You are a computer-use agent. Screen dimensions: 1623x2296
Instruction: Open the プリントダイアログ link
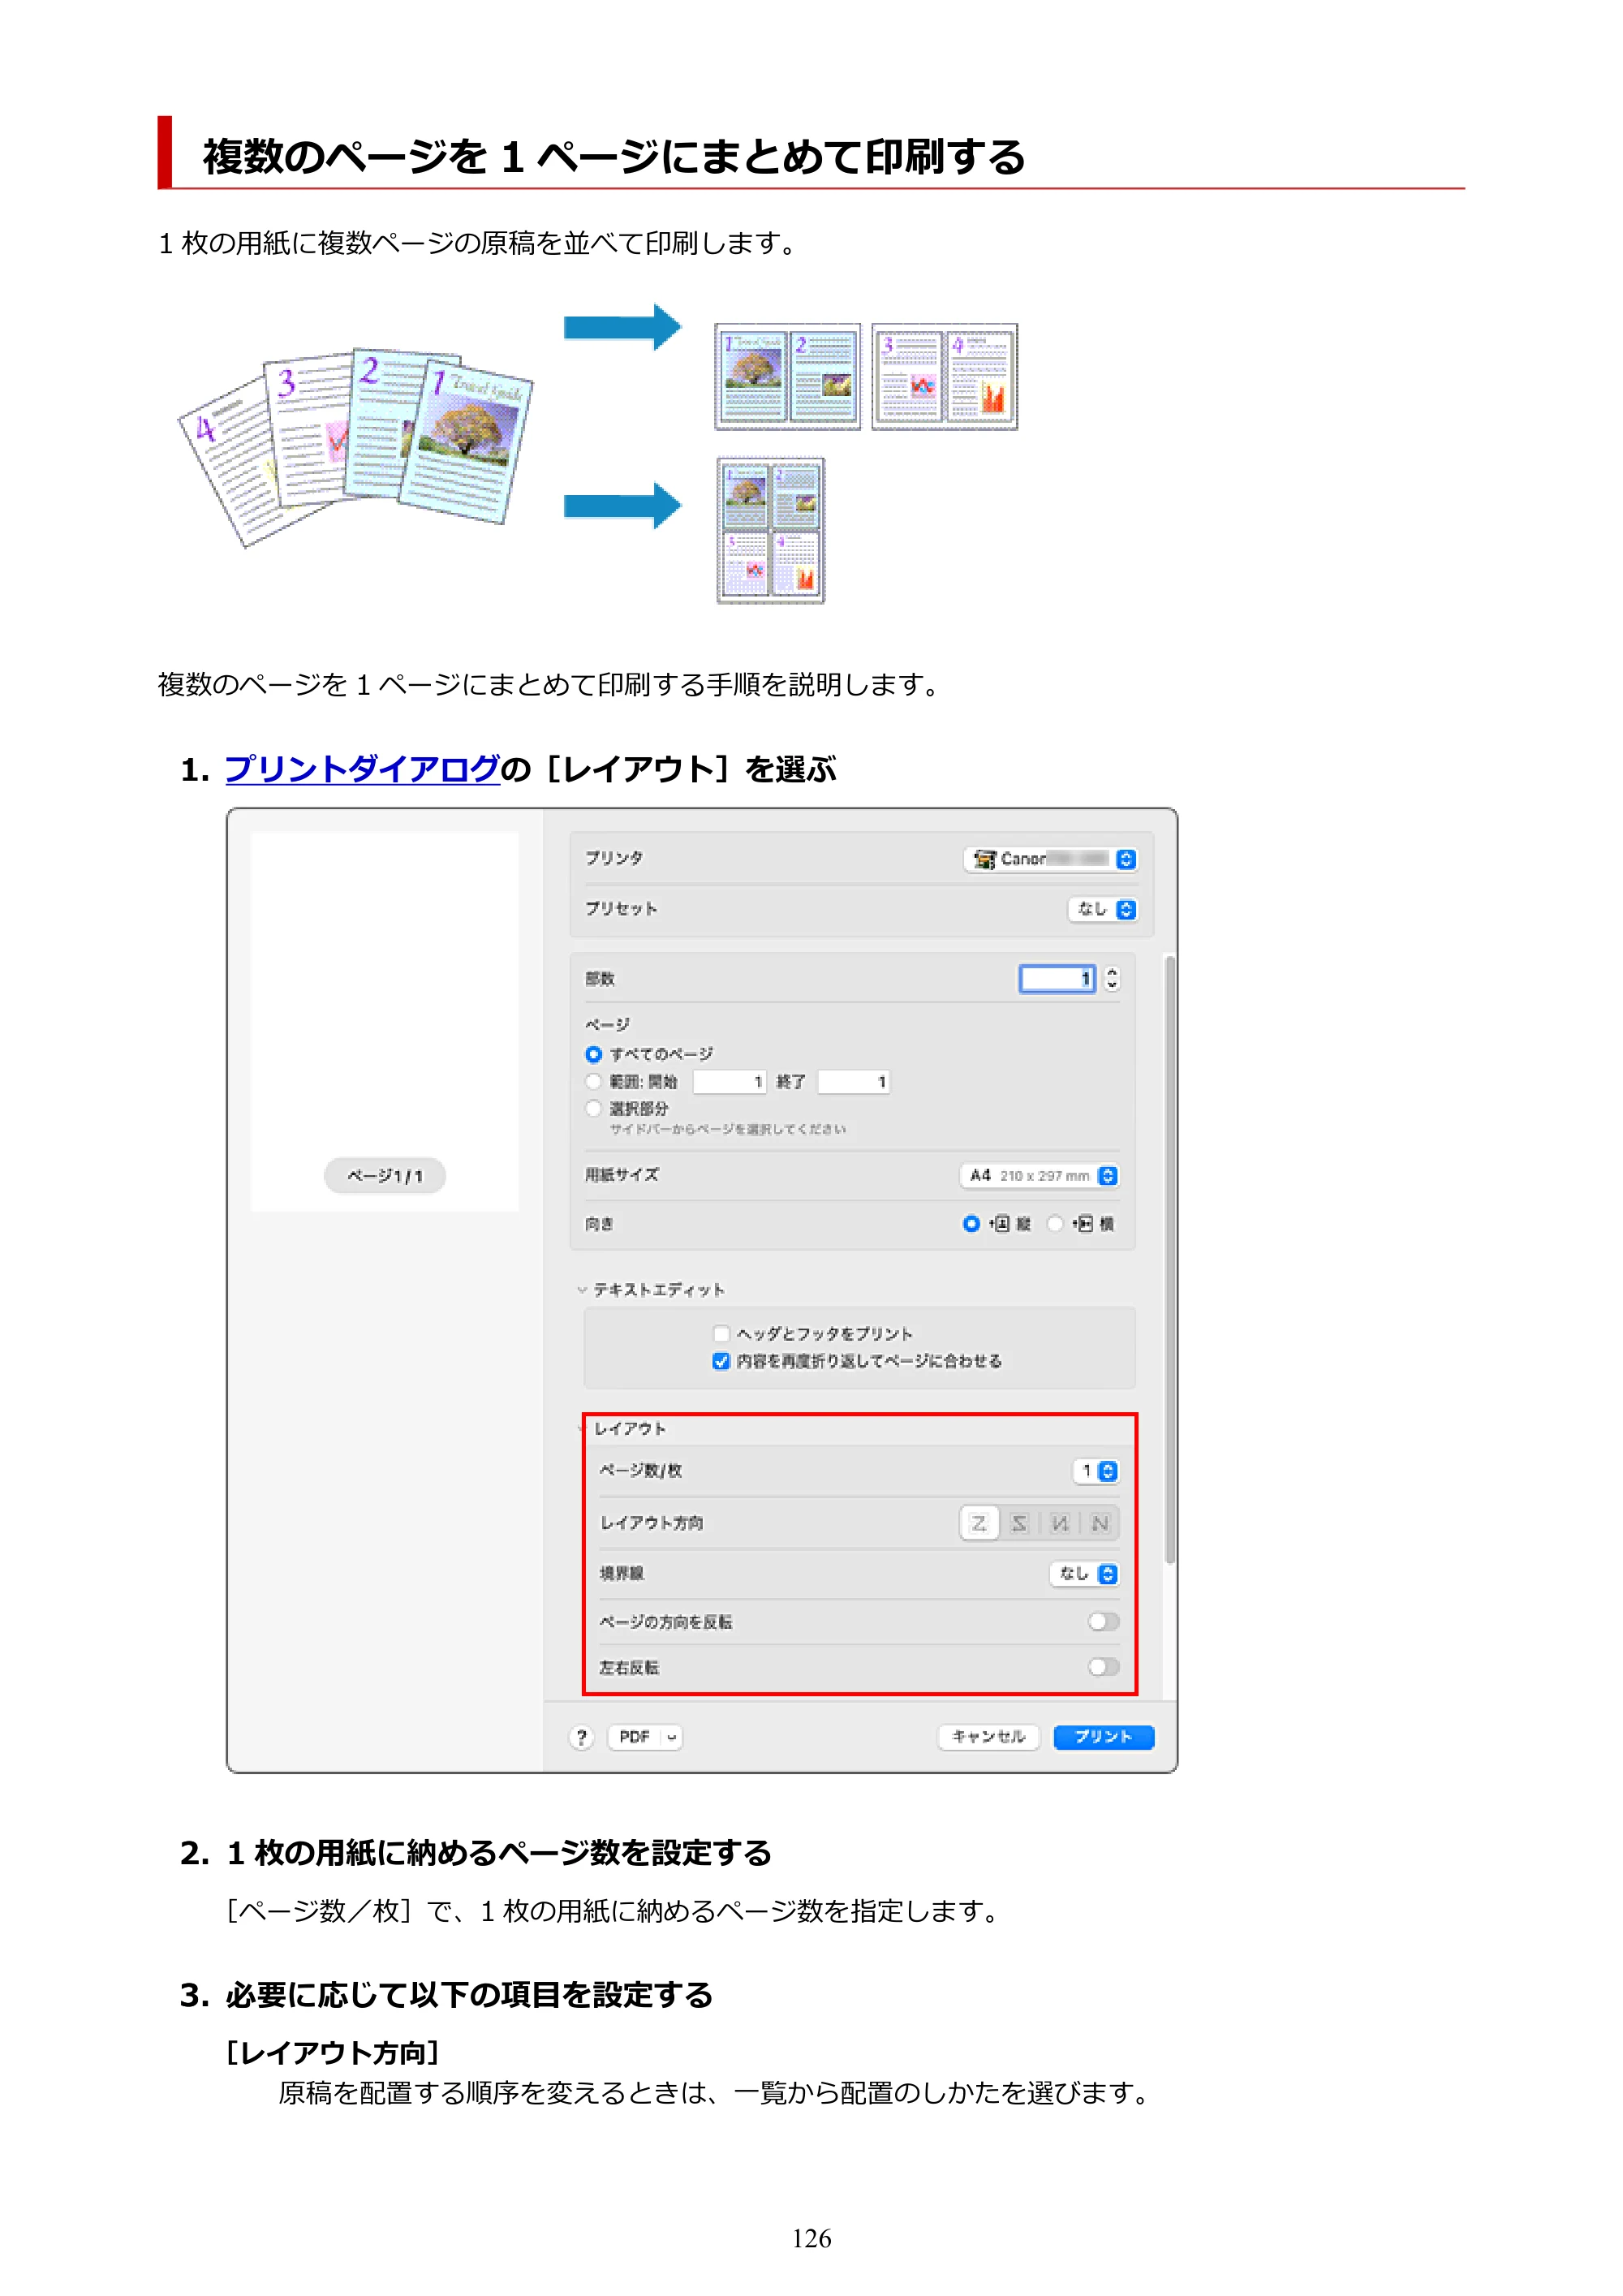pyautogui.click(x=362, y=769)
